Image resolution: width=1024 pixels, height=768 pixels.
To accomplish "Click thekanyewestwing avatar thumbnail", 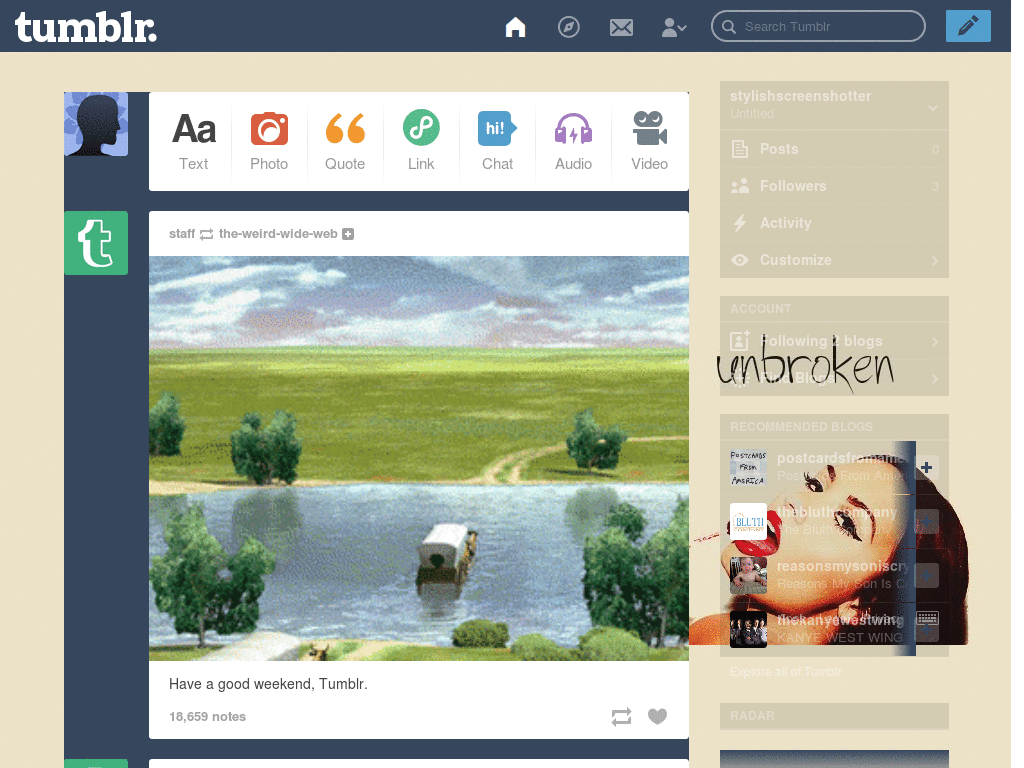I will pos(748,629).
